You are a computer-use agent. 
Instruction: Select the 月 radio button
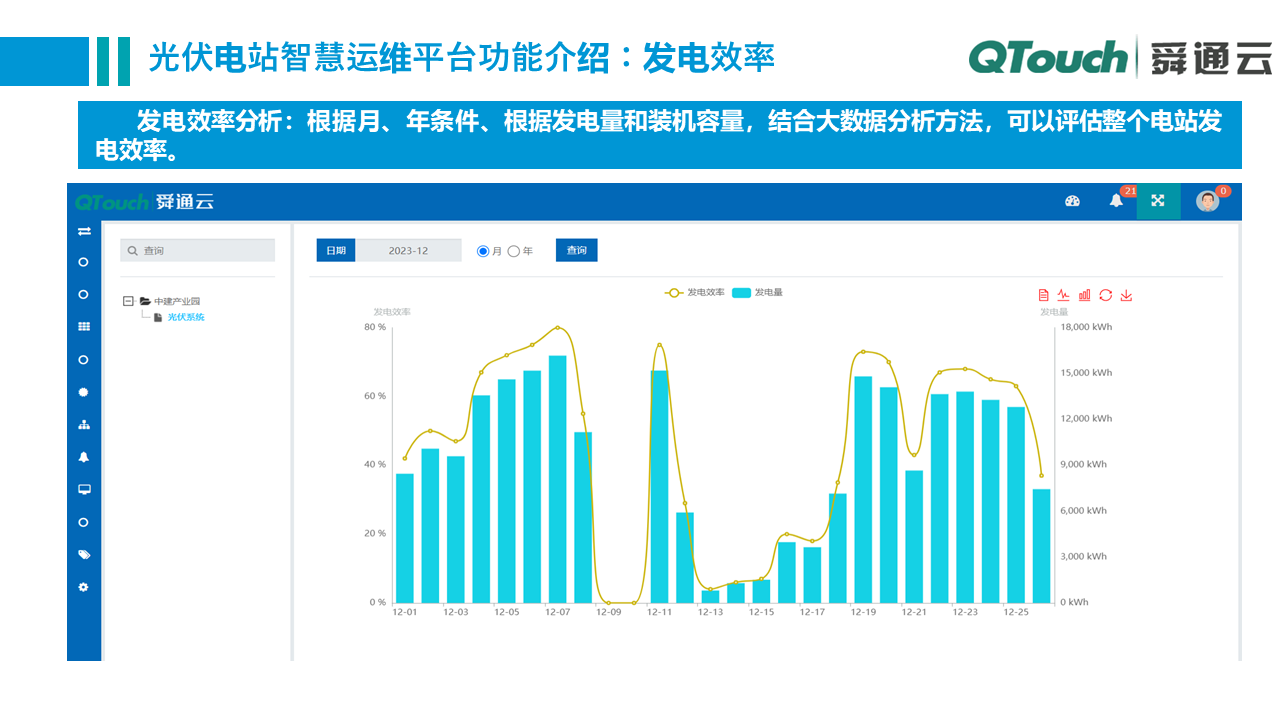click(484, 250)
